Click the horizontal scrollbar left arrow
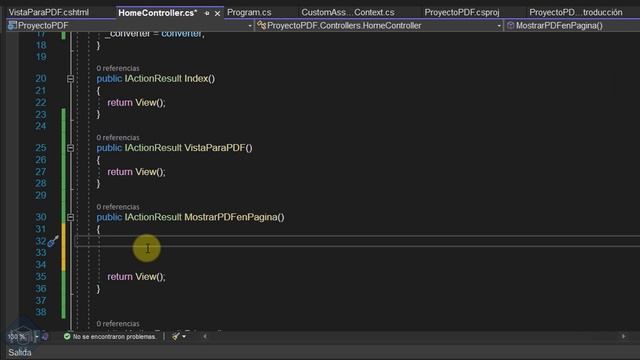The height and width of the screenshot is (360, 640). click(205, 336)
